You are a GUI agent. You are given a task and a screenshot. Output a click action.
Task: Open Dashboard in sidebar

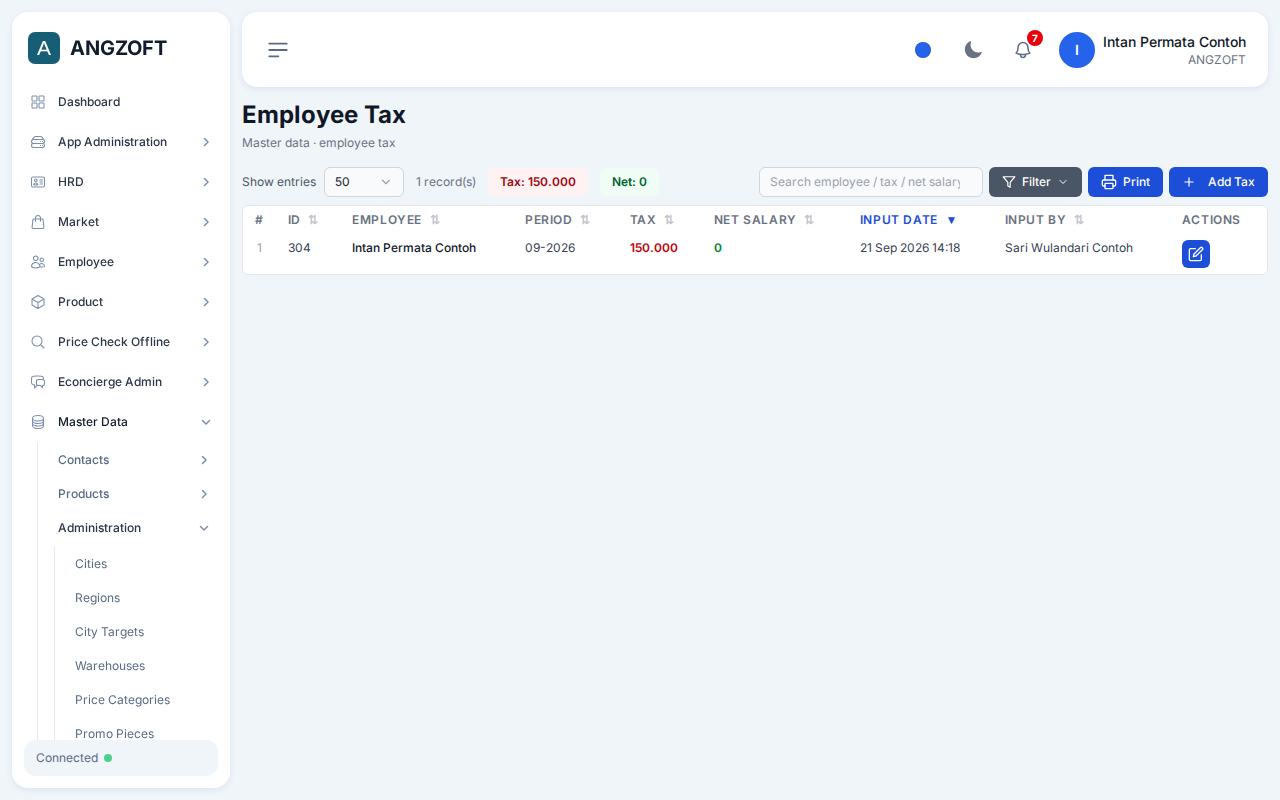pyautogui.click(x=121, y=102)
